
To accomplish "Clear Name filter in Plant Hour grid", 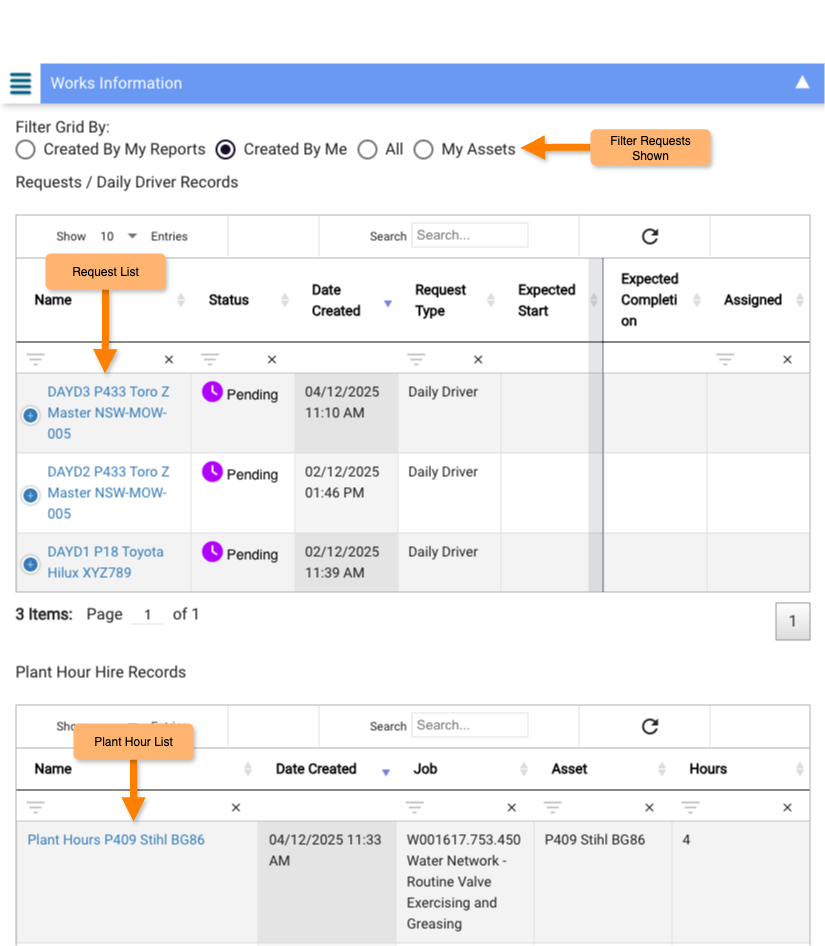I will click(x=236, y=807).
